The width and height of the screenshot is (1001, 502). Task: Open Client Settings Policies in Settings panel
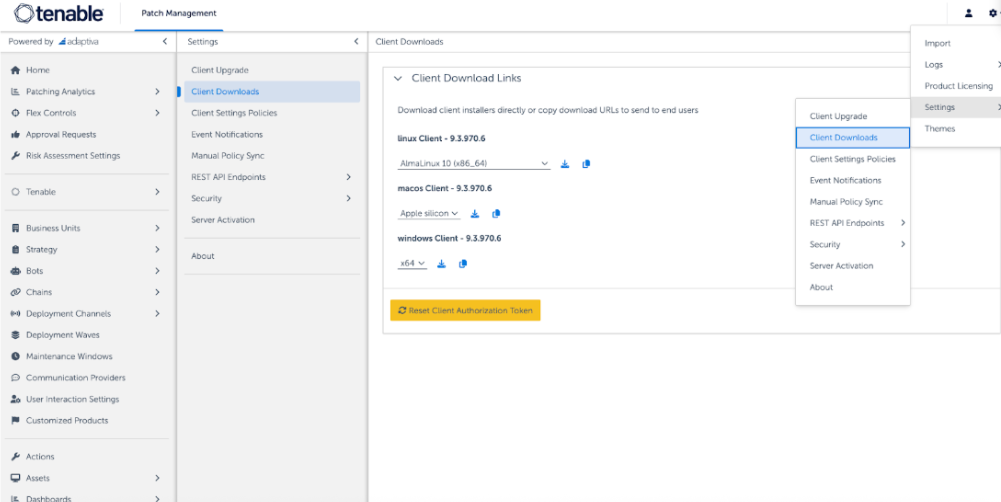(234, 113)
